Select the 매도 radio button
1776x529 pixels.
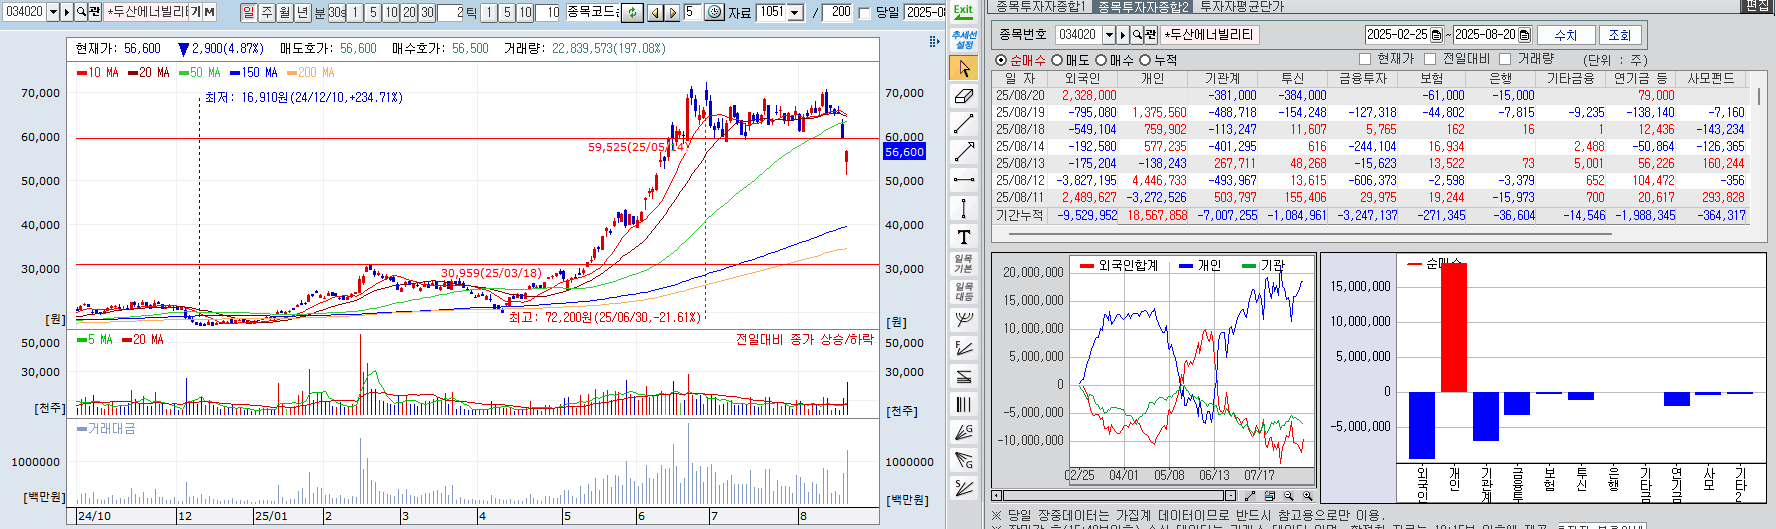pyautogui.click(x=1057, y=60)
